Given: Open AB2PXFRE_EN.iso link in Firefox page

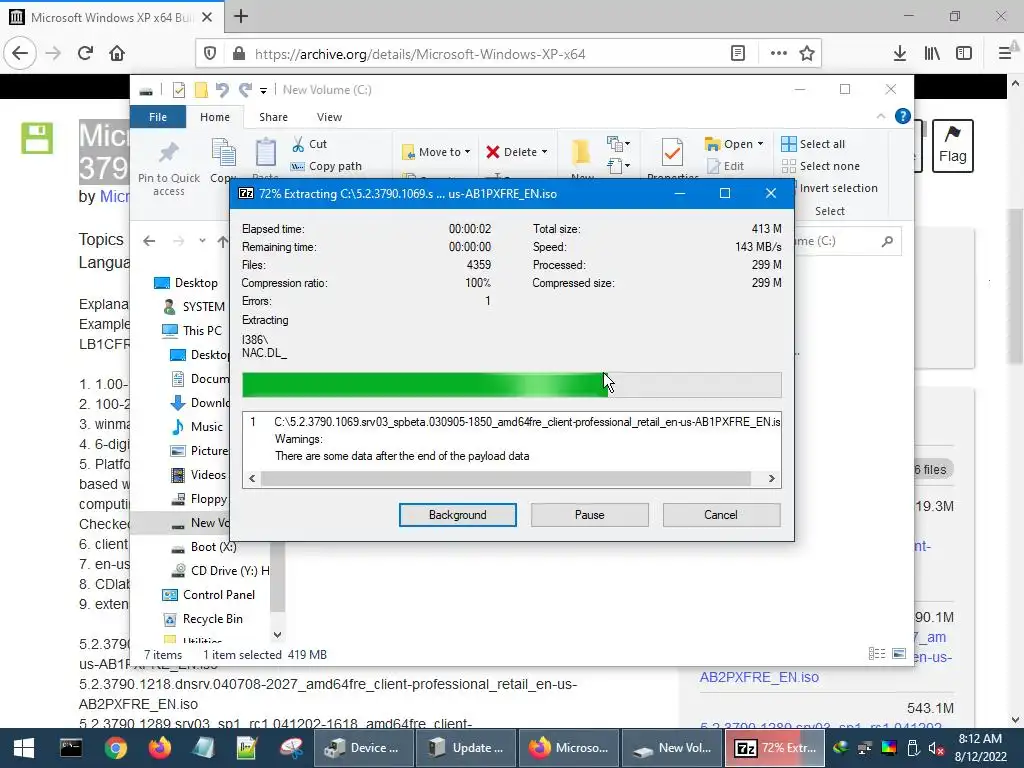Looking at the screenshot, I should click(759, 677).
